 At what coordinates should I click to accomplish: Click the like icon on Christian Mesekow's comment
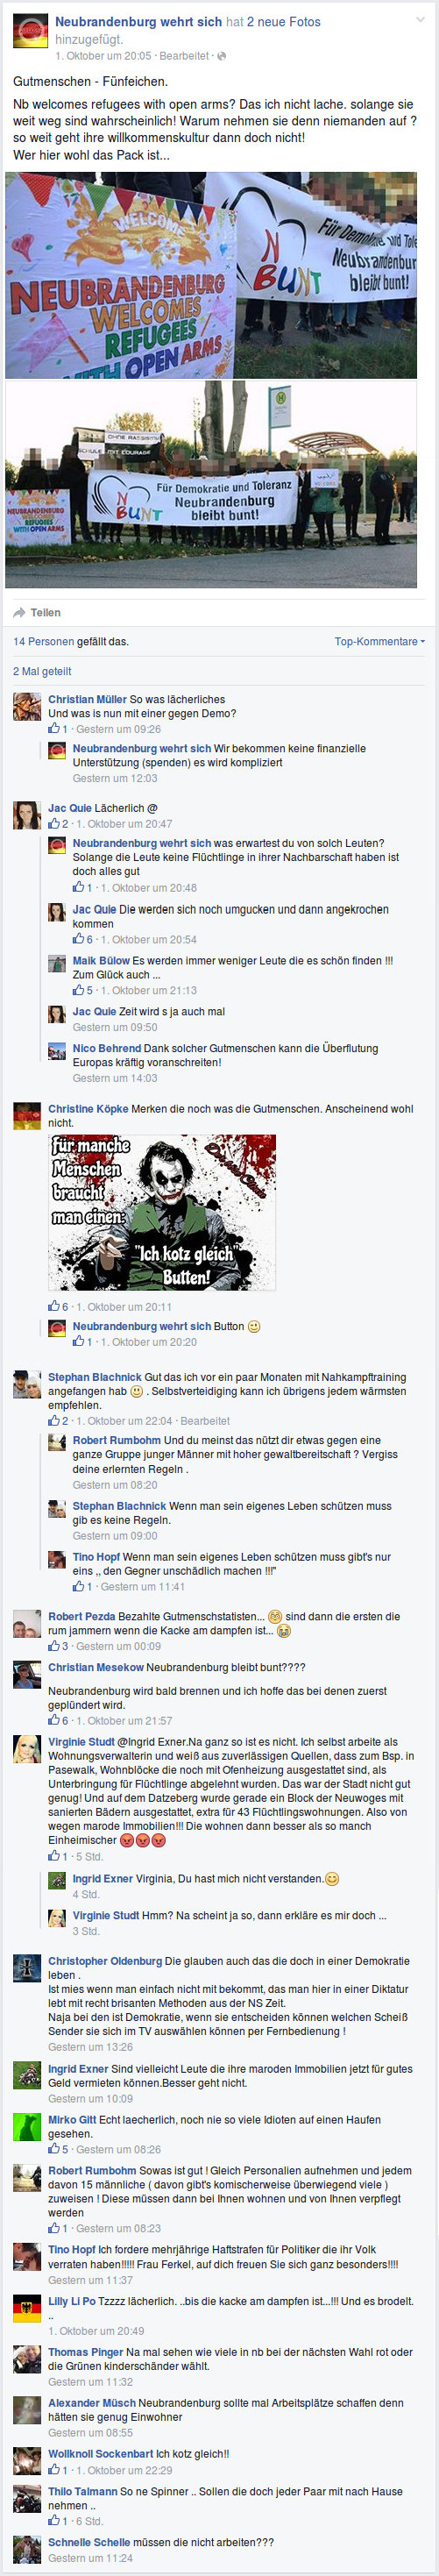point(54,1720)
